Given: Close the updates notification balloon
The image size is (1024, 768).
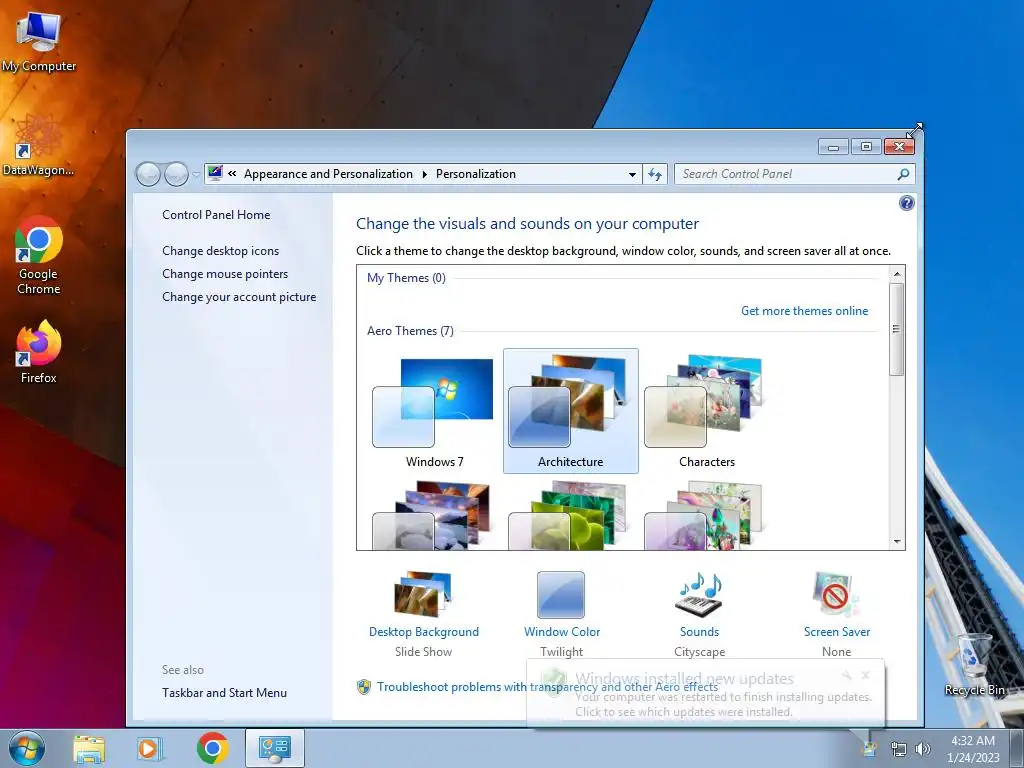Looking at the screenshot, I should point(865,675).
